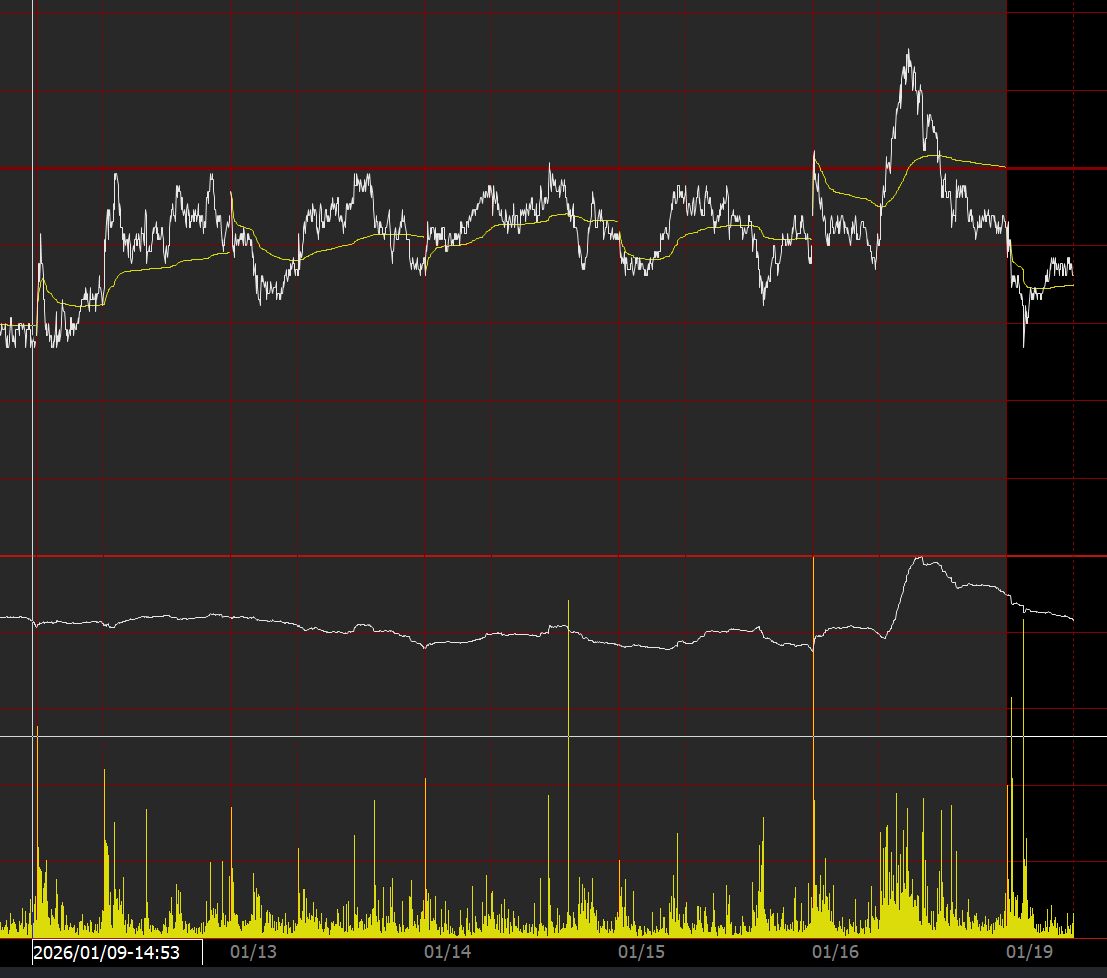Click the sharp price dip late on 01/15
Viewport: 1107px width, 978px height.
(x=764, y=301)
